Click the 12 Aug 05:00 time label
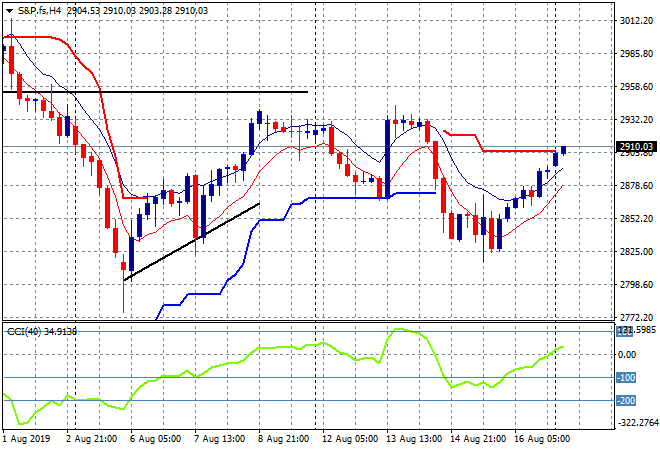This screenshot has width=660, height=450. coord(350,439)
